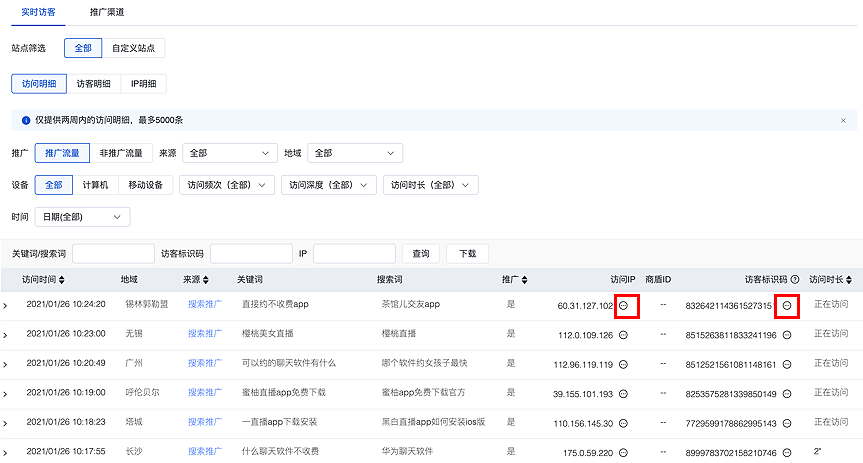
Task: Click the 查询 button
Action: pyautogui.click(x=421, y=254)
